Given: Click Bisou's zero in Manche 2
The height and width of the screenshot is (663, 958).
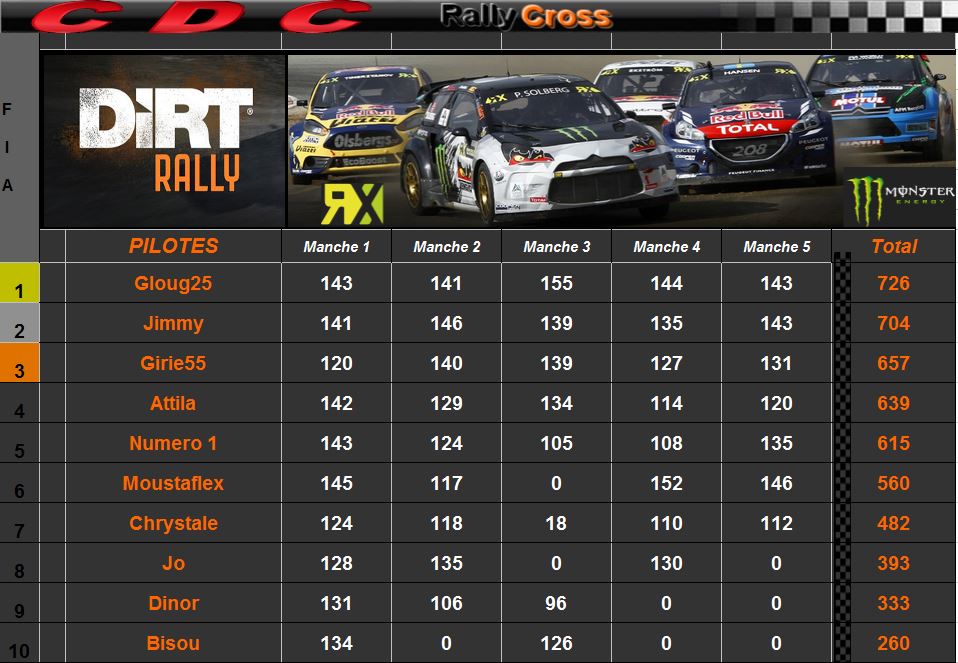Looking at the screenshot, I should (x=447, y=643).
